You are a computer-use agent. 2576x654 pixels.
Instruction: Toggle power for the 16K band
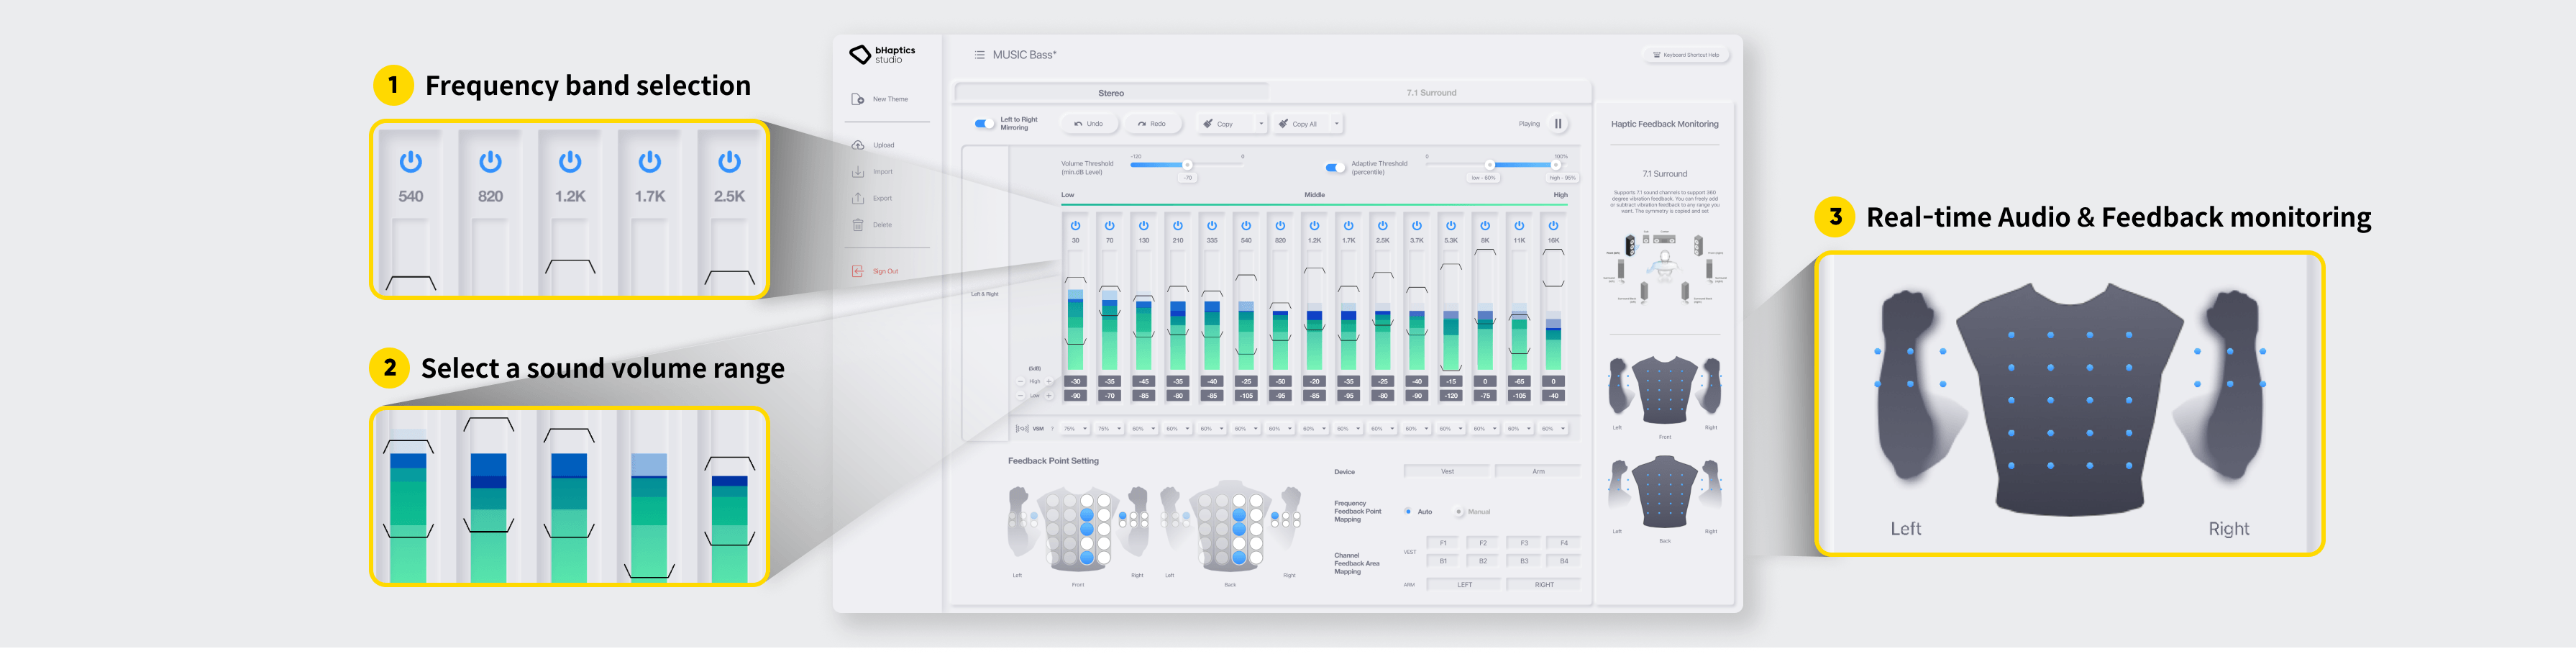point(1553,226)
